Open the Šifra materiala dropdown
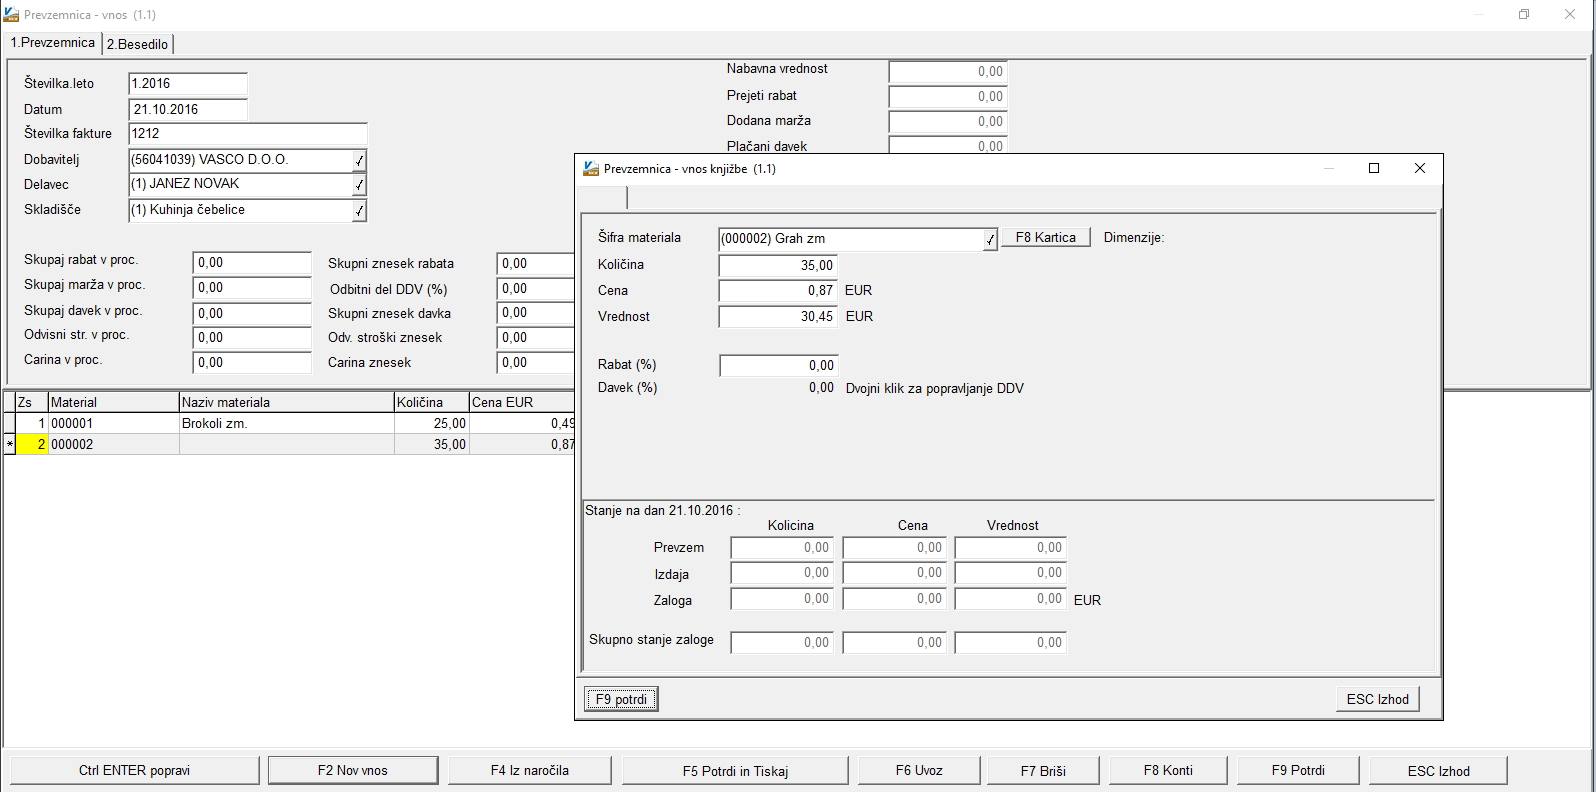This screenshot has width=1596, height=792. tap(990, 239)
